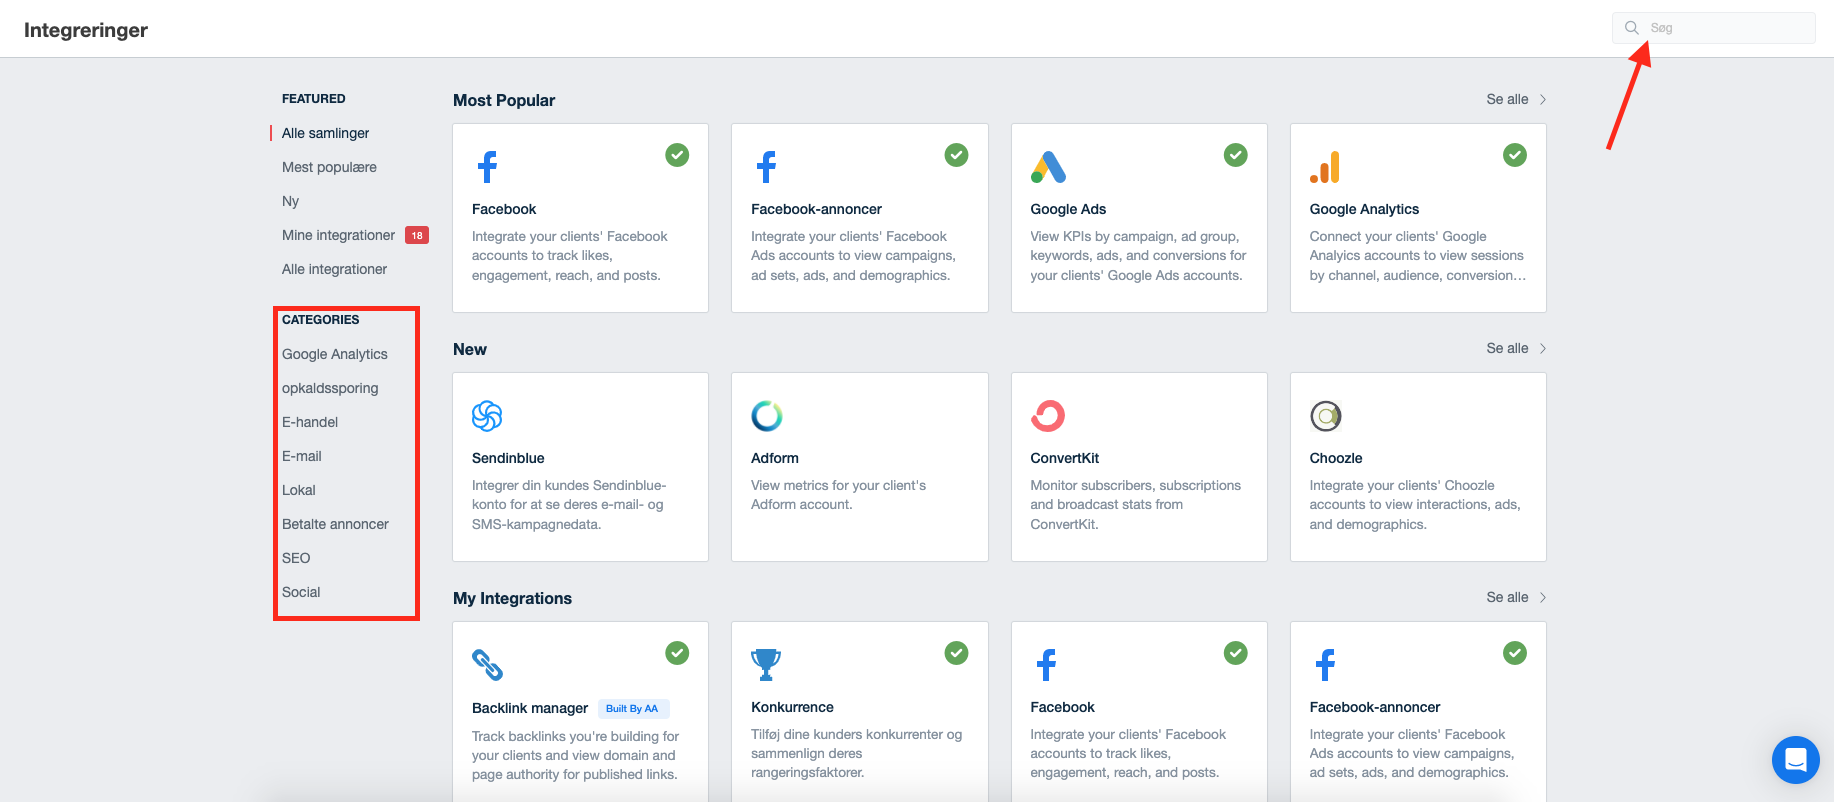The image size is (1834, 802).
Task: Click the Backlink manager chain icon
Action: [x=487, y=665]
